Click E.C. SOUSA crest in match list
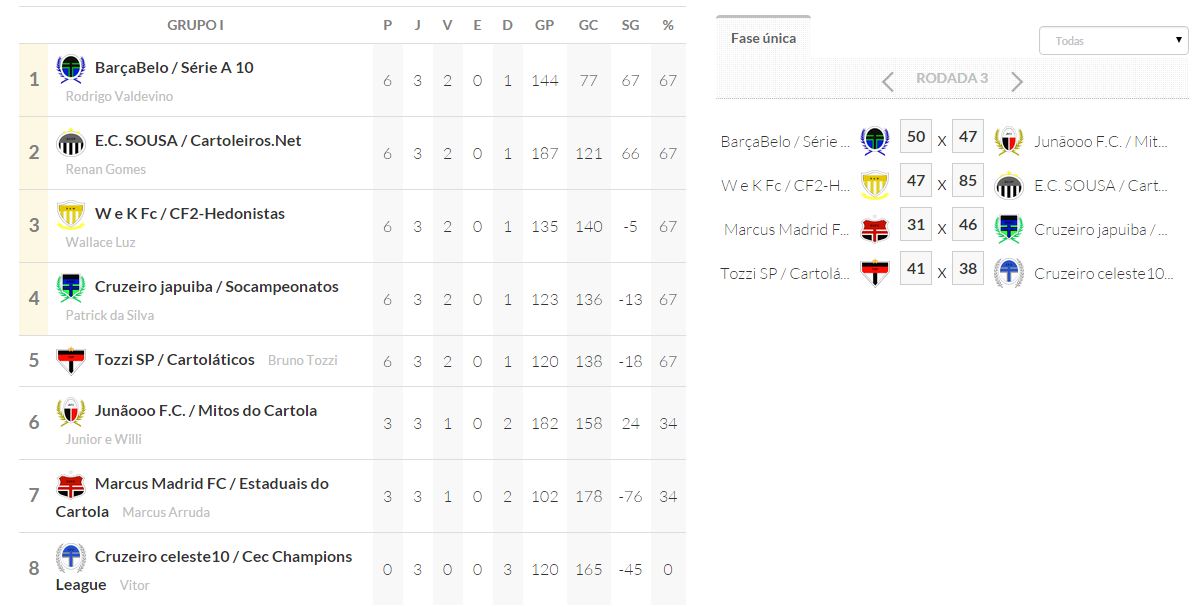This screenshot has width=1199, height=607. click(1008, 185)
